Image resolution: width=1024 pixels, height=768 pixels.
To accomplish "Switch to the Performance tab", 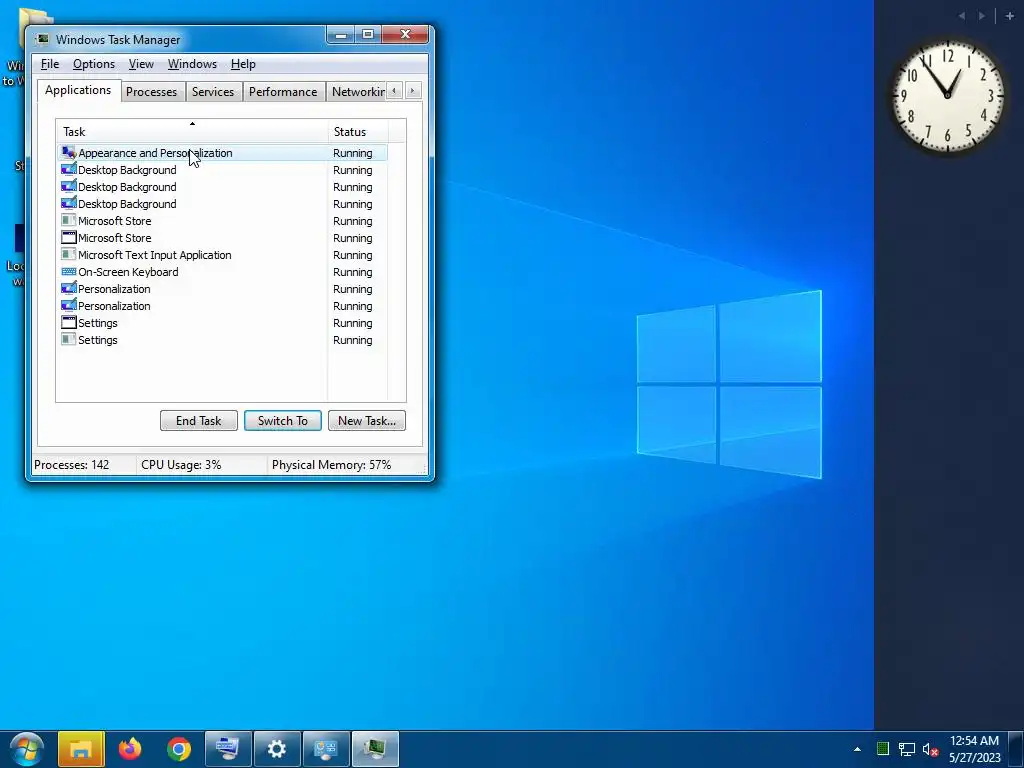I will [x=283, y=91].
